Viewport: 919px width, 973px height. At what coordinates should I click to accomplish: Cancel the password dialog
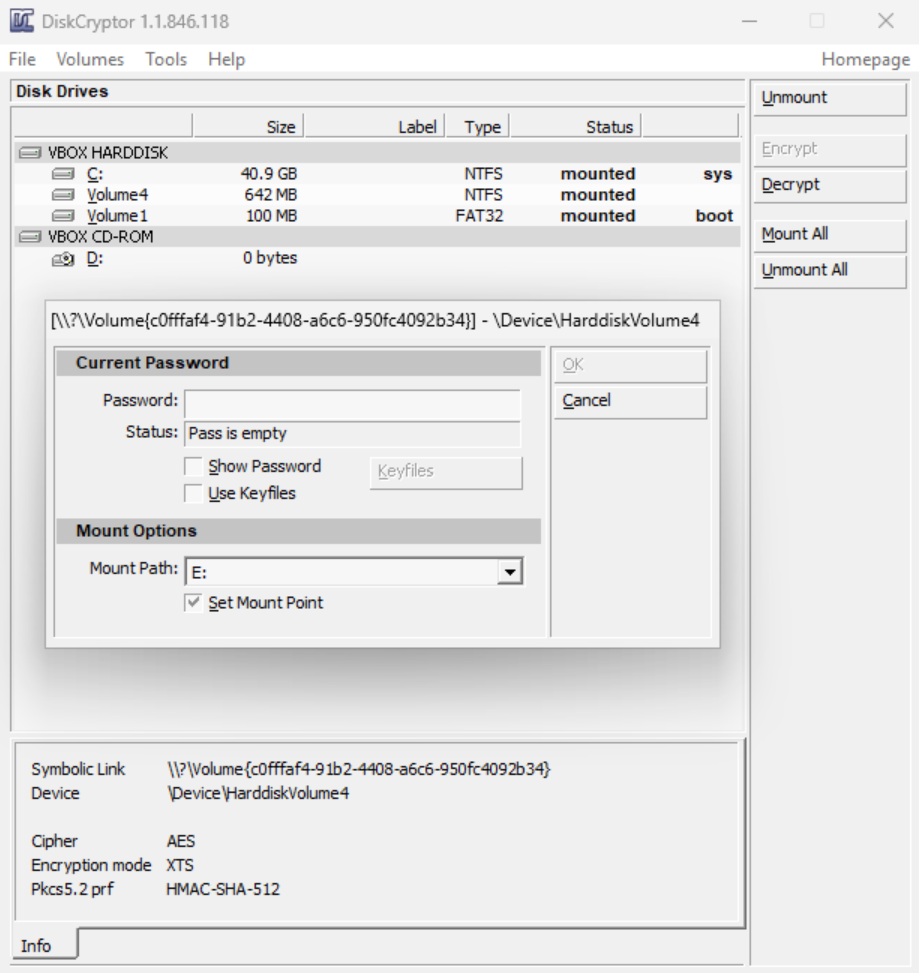tap(630, 401)
